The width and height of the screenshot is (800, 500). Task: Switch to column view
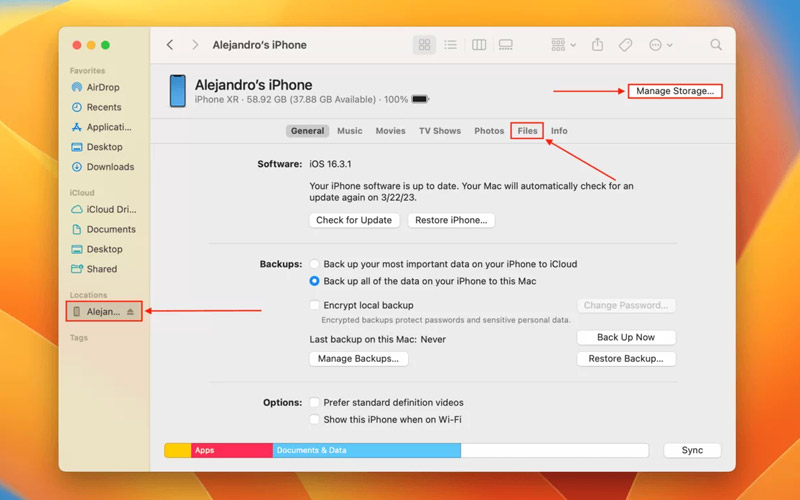(479, 45)
